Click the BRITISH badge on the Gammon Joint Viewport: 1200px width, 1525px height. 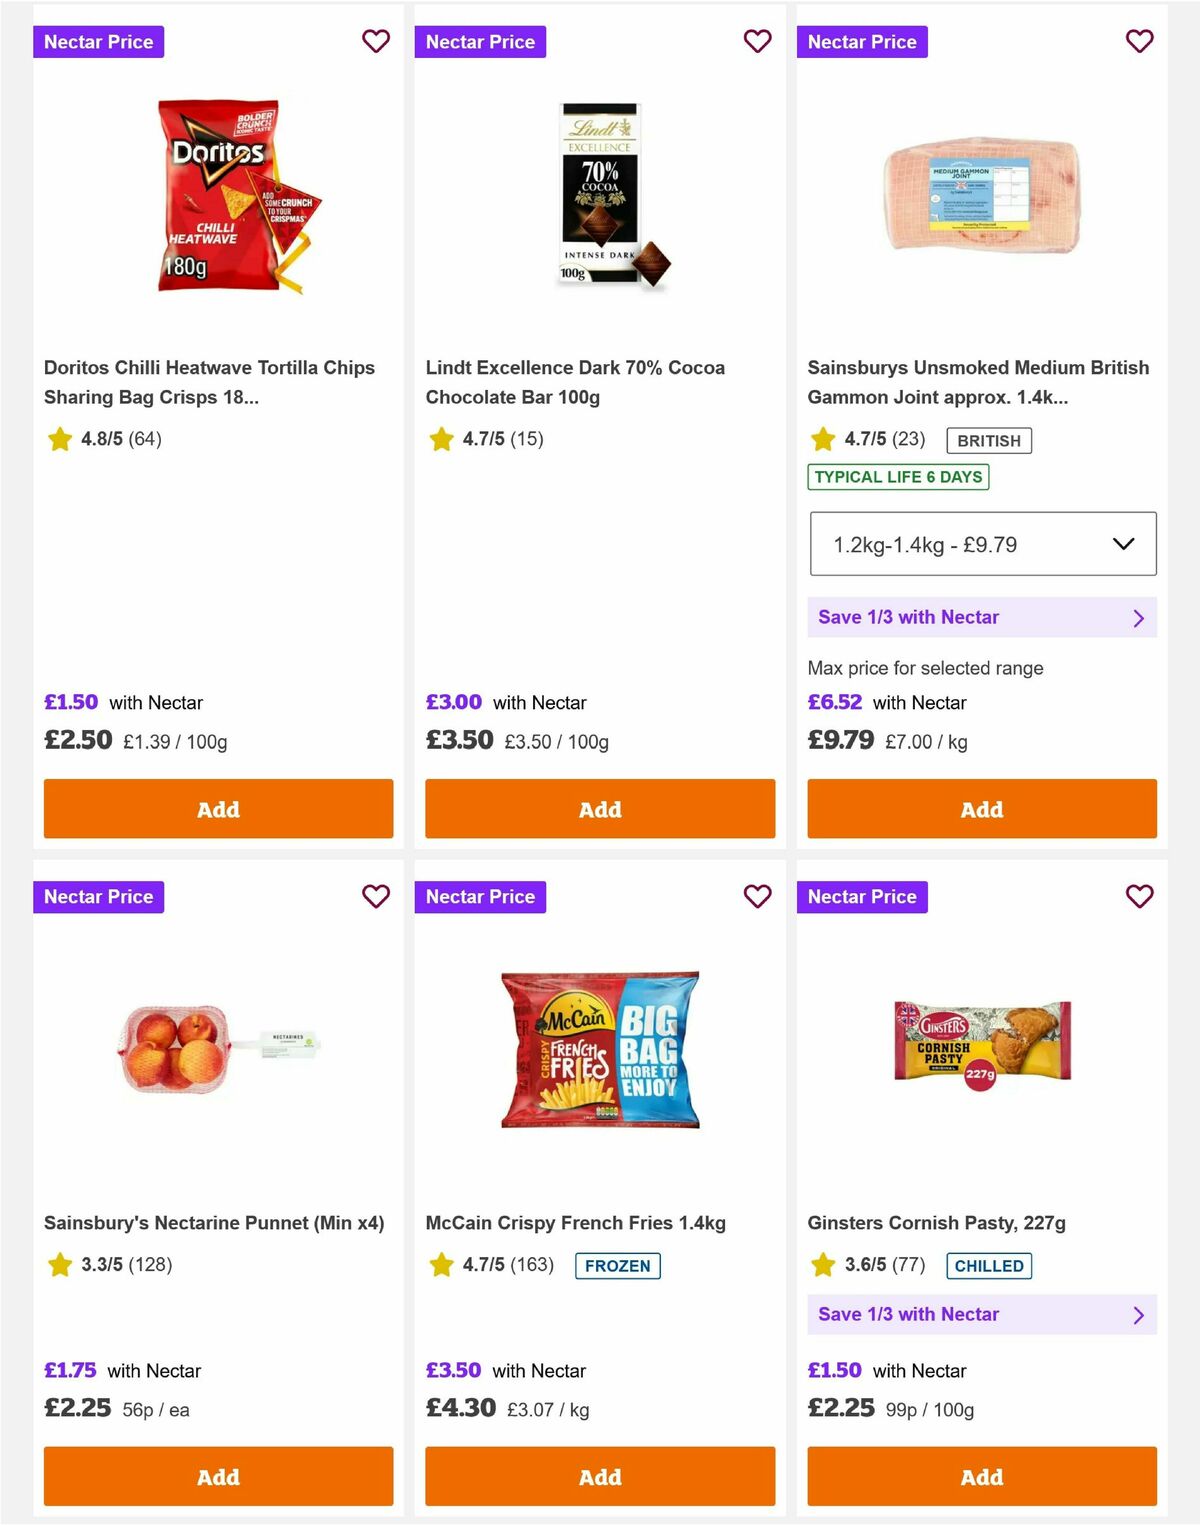(989, 440)
